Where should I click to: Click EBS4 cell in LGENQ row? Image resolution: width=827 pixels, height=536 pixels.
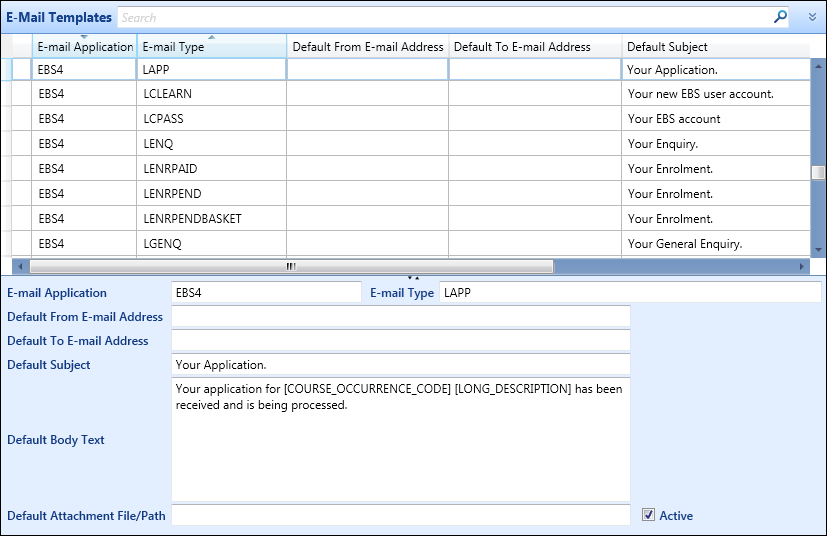coord(84,244)
